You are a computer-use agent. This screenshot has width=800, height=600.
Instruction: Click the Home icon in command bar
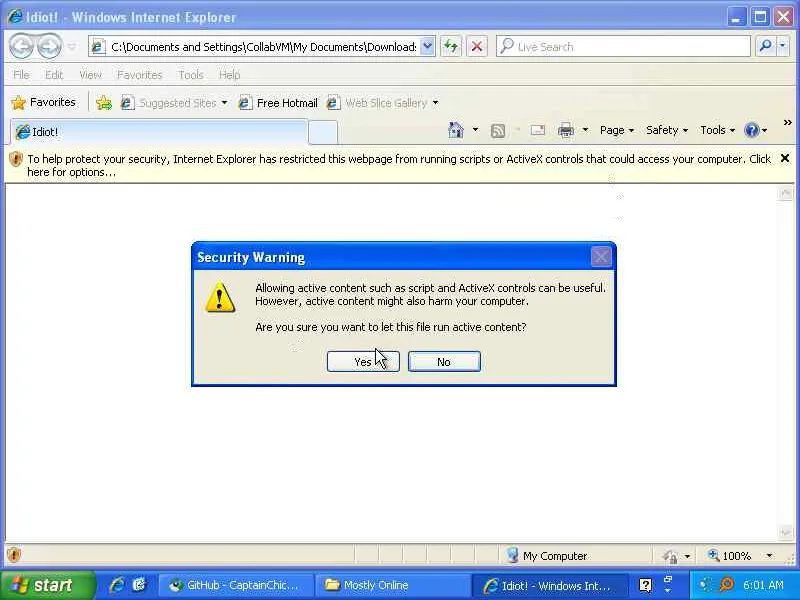456,130
